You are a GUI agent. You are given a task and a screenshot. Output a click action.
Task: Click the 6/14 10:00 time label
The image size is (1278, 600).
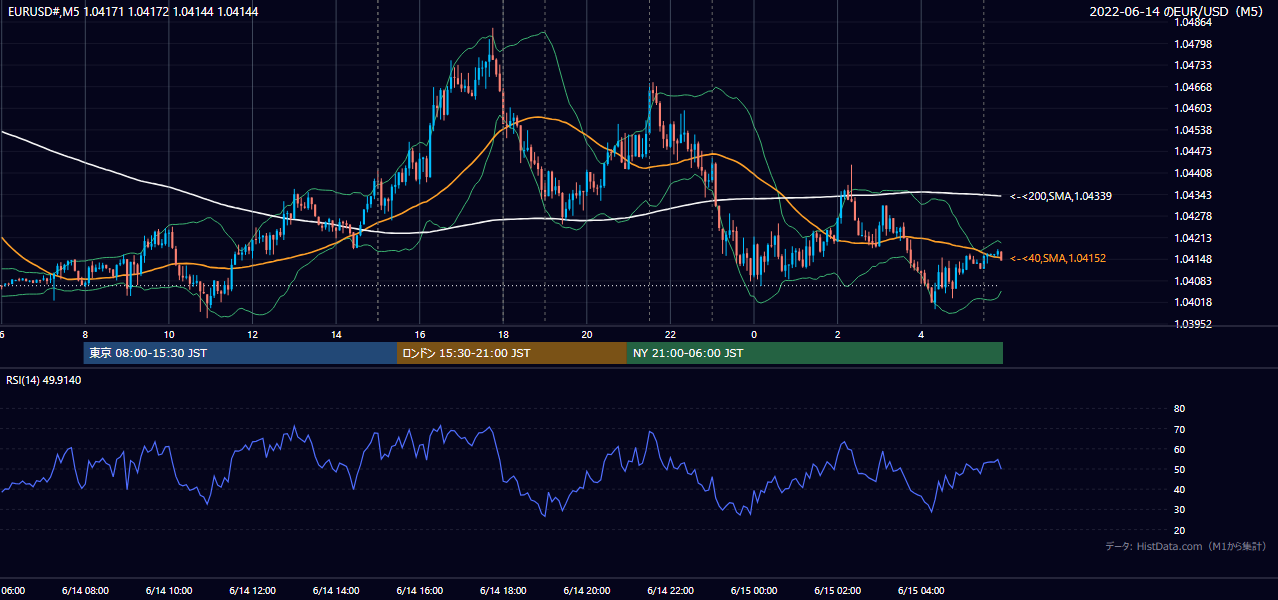(169, 590)
